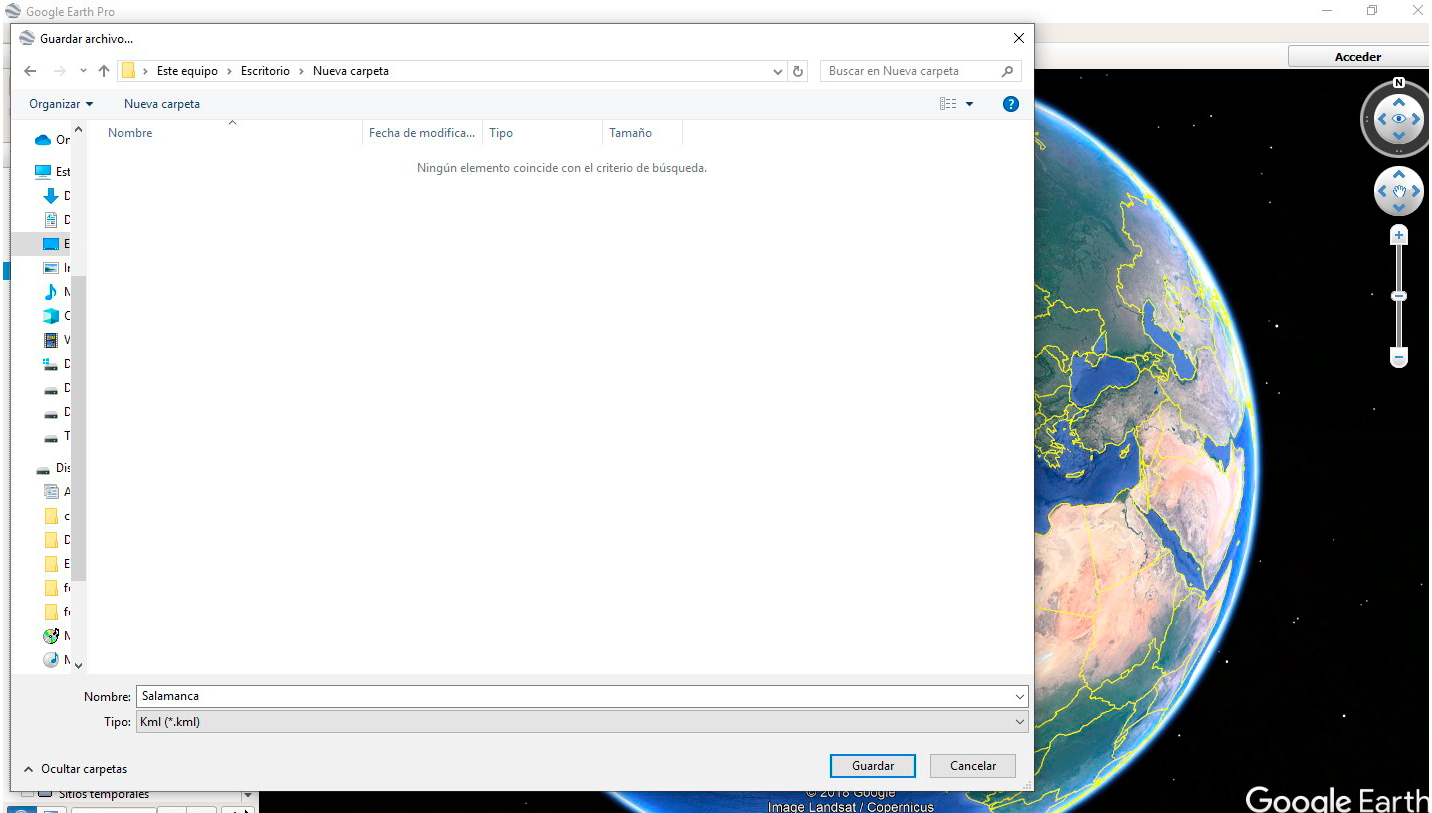
Task: Create folder with Nueva carpeta button
Action: (162, 104)
